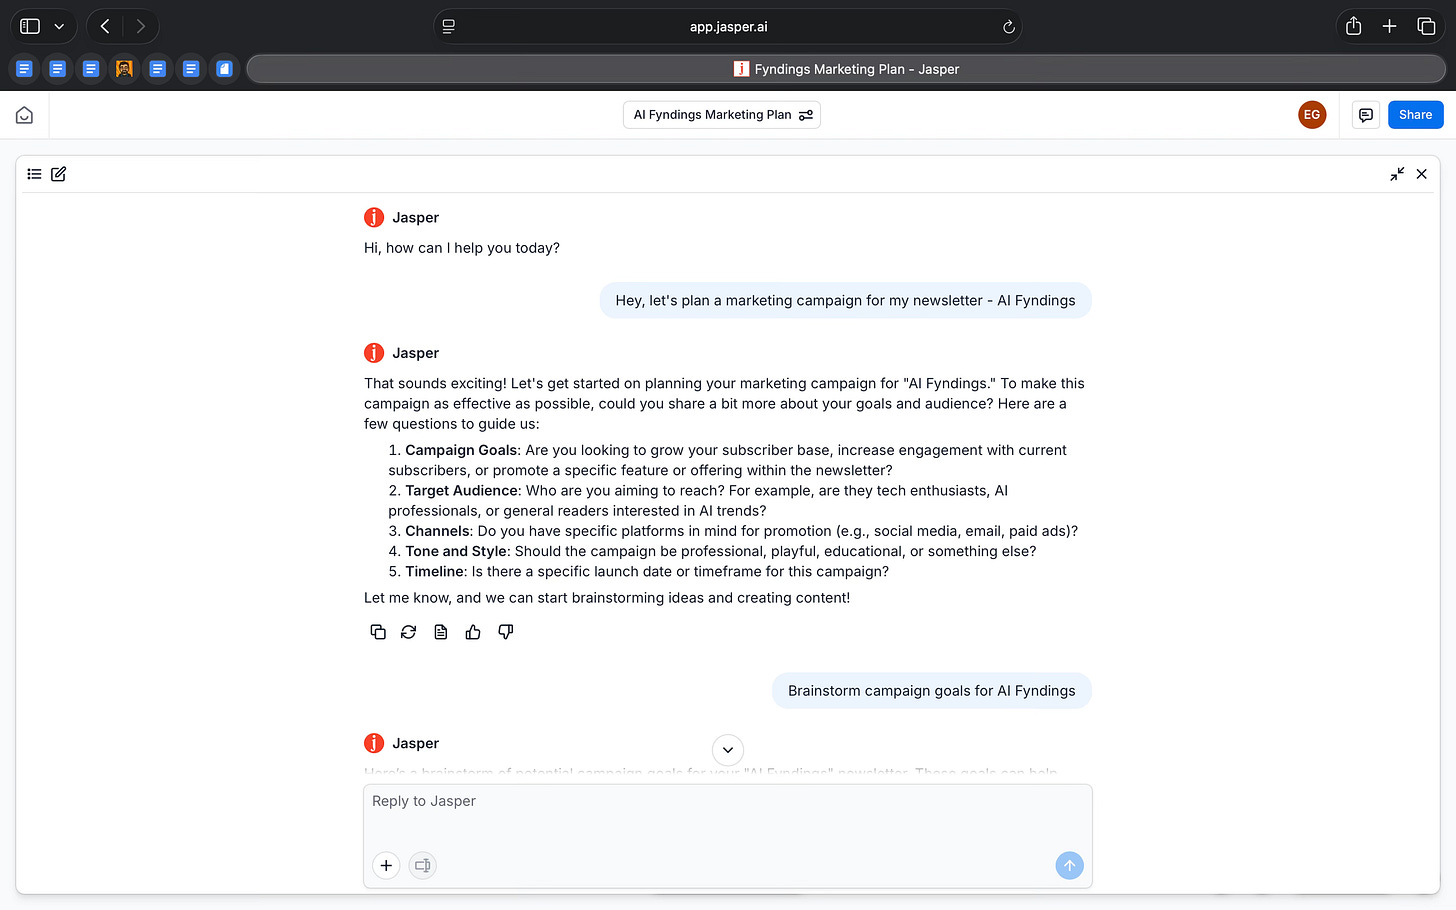Viewport: 1456px width, 910px height.
Task: Click the 'Timeline' list item
Action: (638, 572)
